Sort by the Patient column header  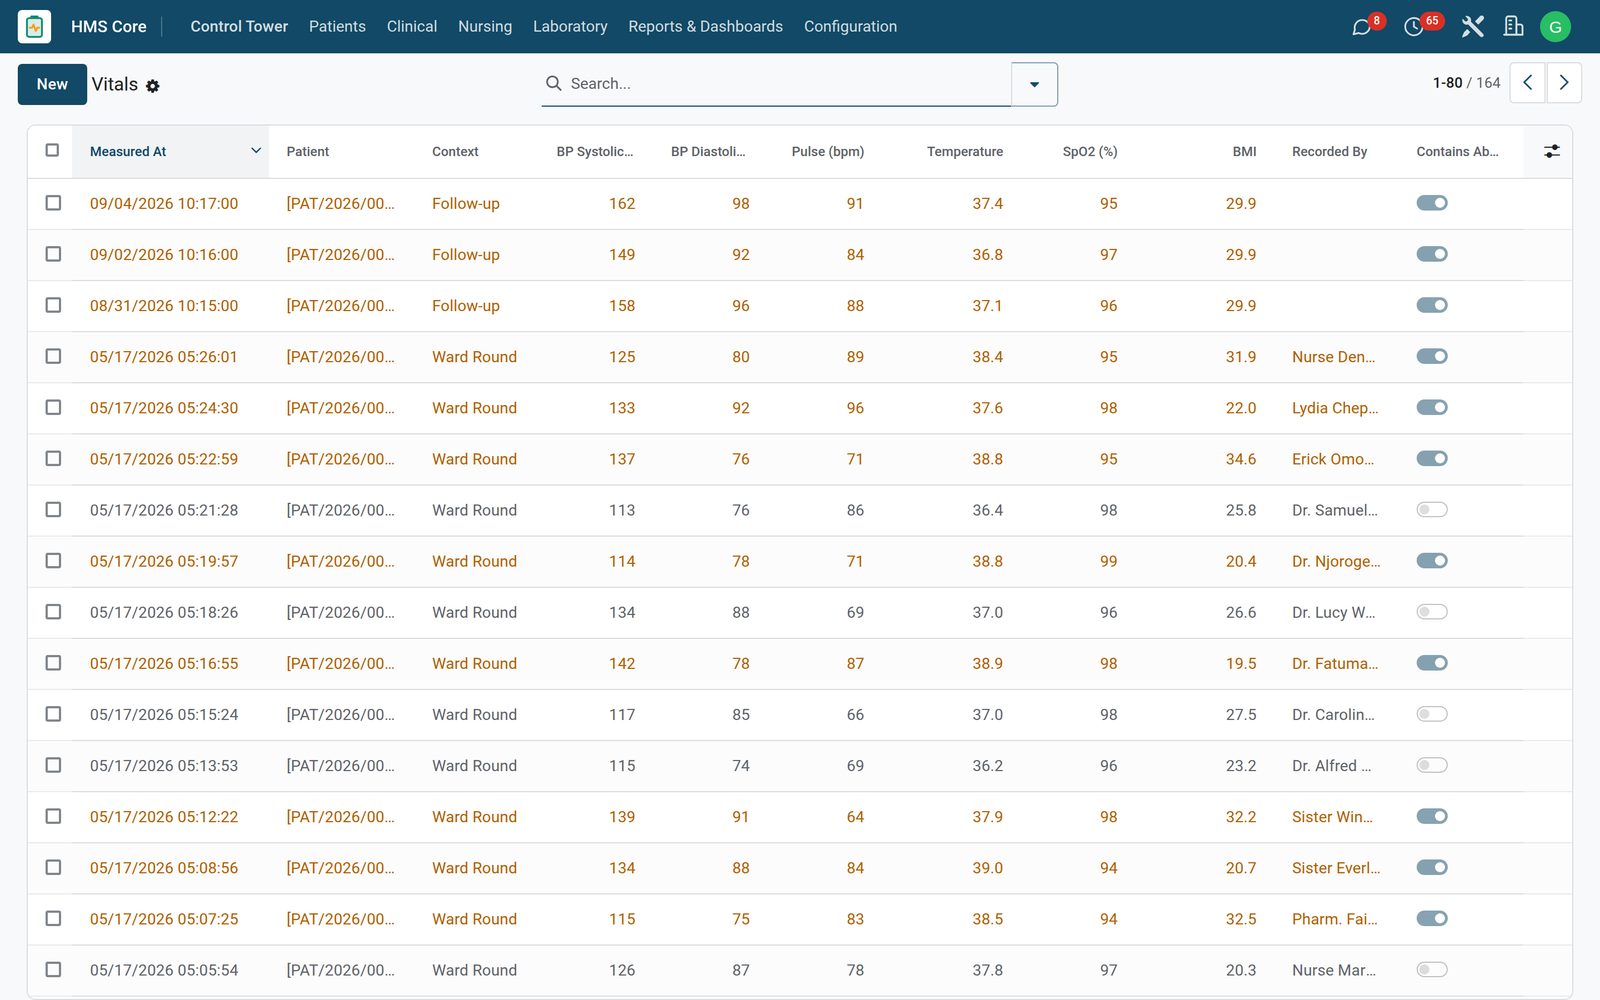(308, 151)
